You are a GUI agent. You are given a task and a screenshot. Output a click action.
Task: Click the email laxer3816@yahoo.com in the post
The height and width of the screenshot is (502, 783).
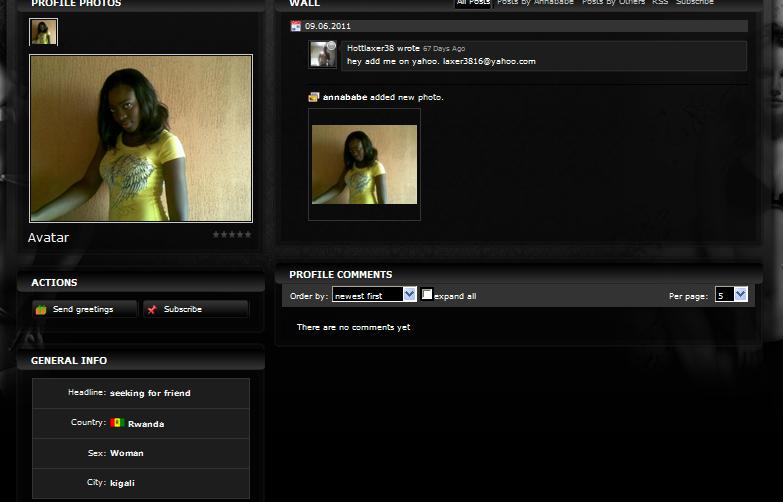pyautogui.click(x=489, y=61)
